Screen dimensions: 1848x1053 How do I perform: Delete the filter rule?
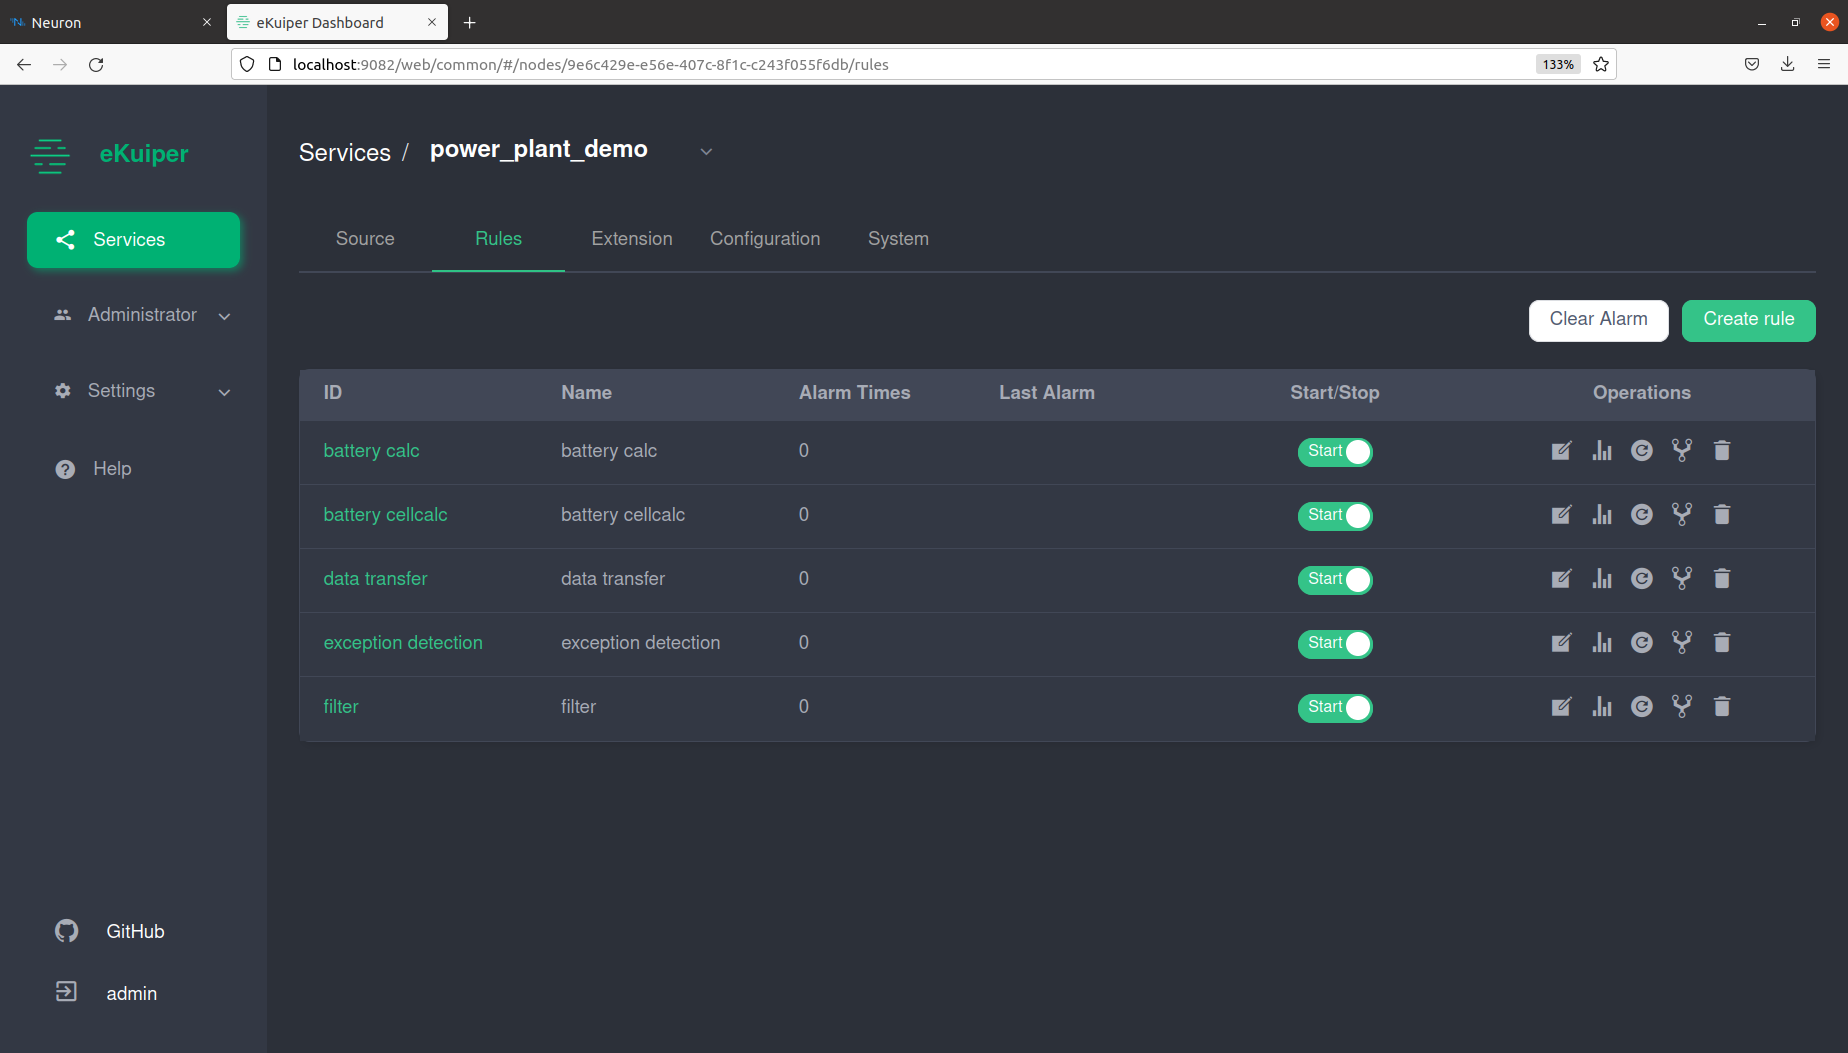click(1722, 707)
